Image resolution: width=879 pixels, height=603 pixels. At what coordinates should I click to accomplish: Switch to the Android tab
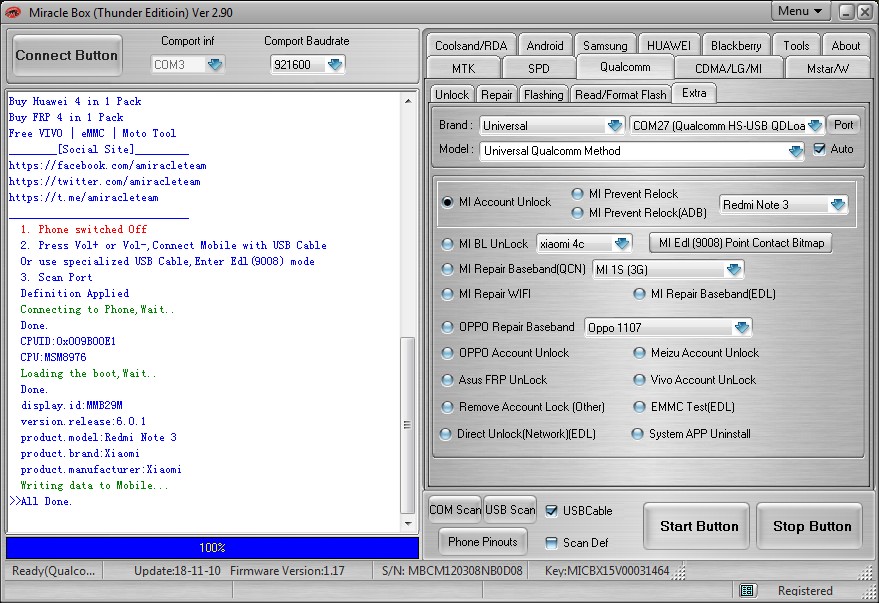[545, 46]
